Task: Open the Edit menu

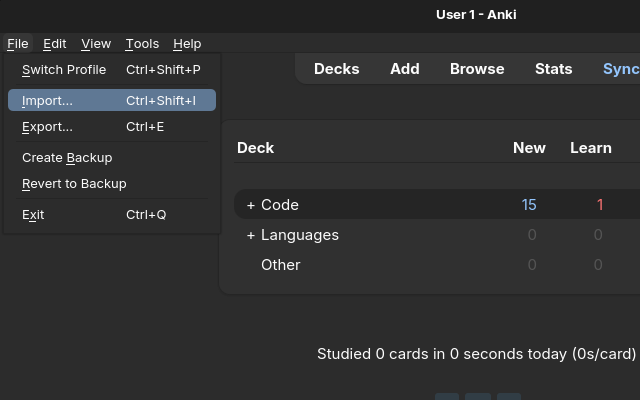Action: pos(55,44)
